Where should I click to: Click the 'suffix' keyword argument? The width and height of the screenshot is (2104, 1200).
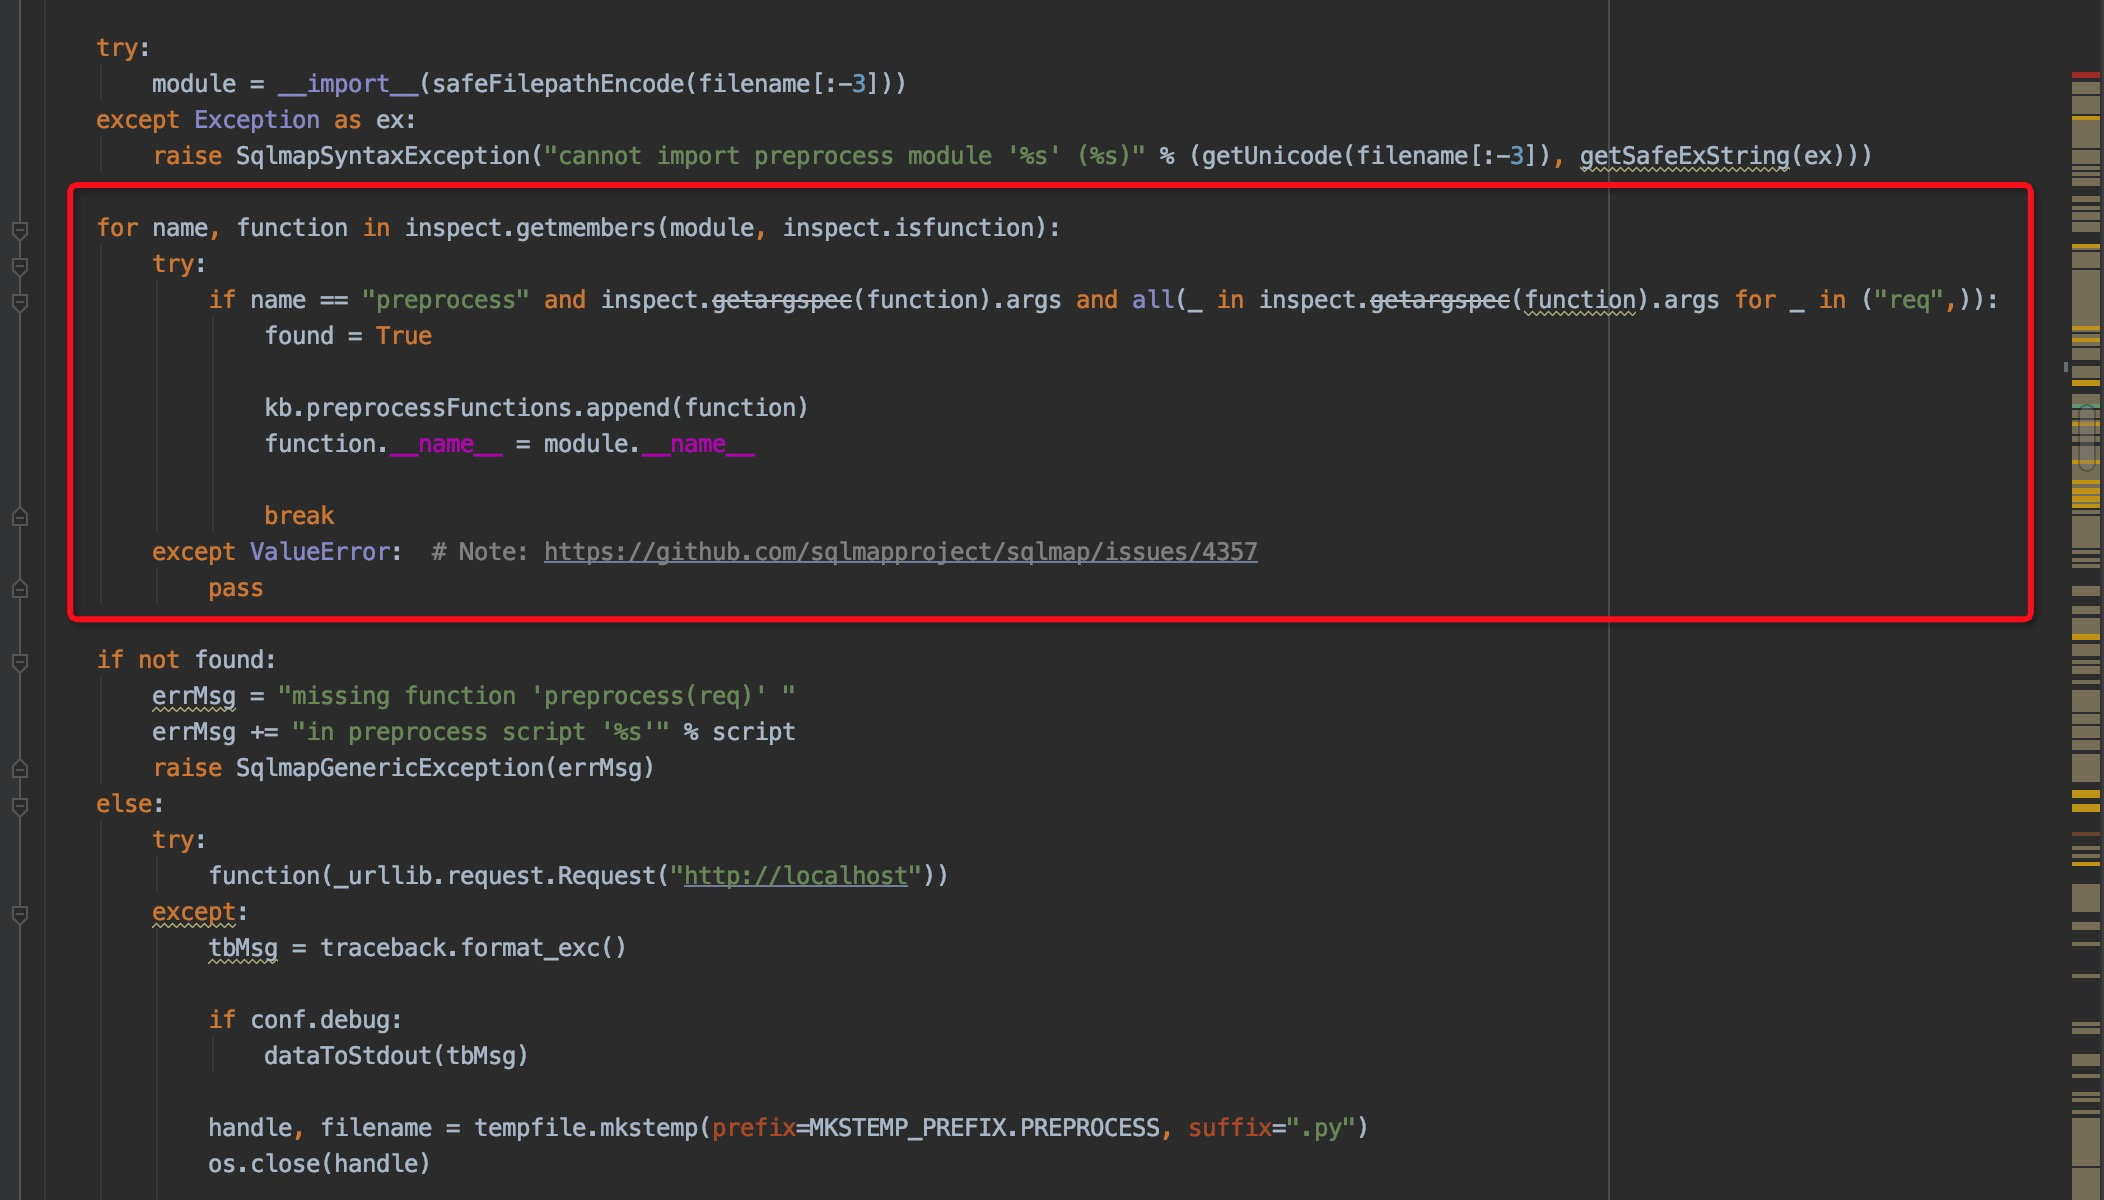pyautogui.click(x=1229, y=1128)
